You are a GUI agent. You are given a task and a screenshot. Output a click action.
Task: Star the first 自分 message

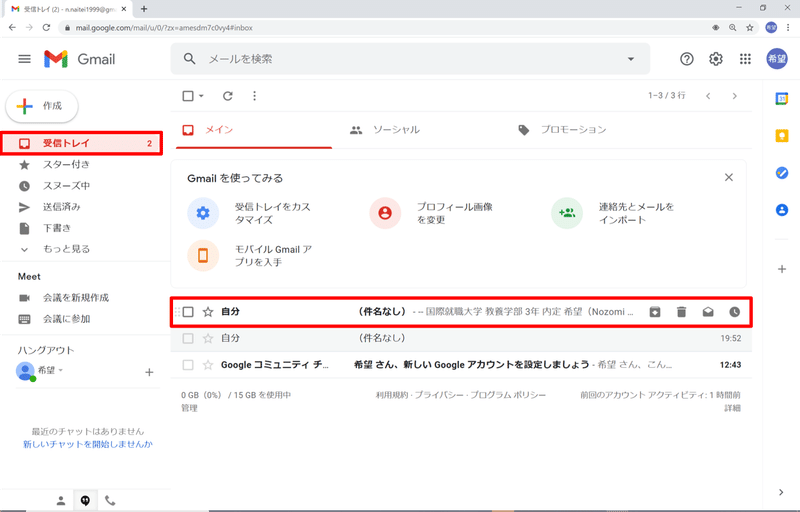point(208,312)
